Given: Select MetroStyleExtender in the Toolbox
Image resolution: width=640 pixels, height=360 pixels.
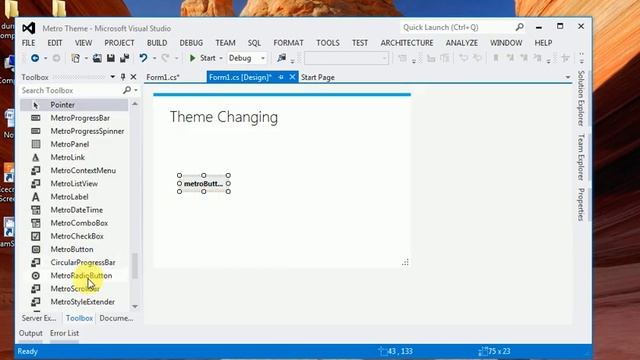Looking at the screenshot, I should tap(74, 302).
